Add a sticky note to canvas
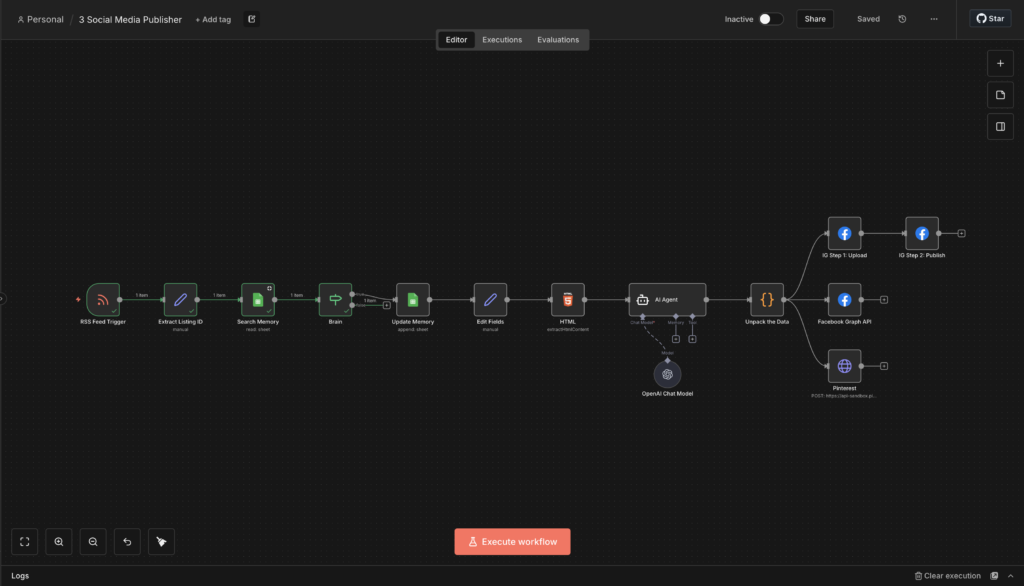Viewport: 1024px width, 586px height. tap(999, 95)
